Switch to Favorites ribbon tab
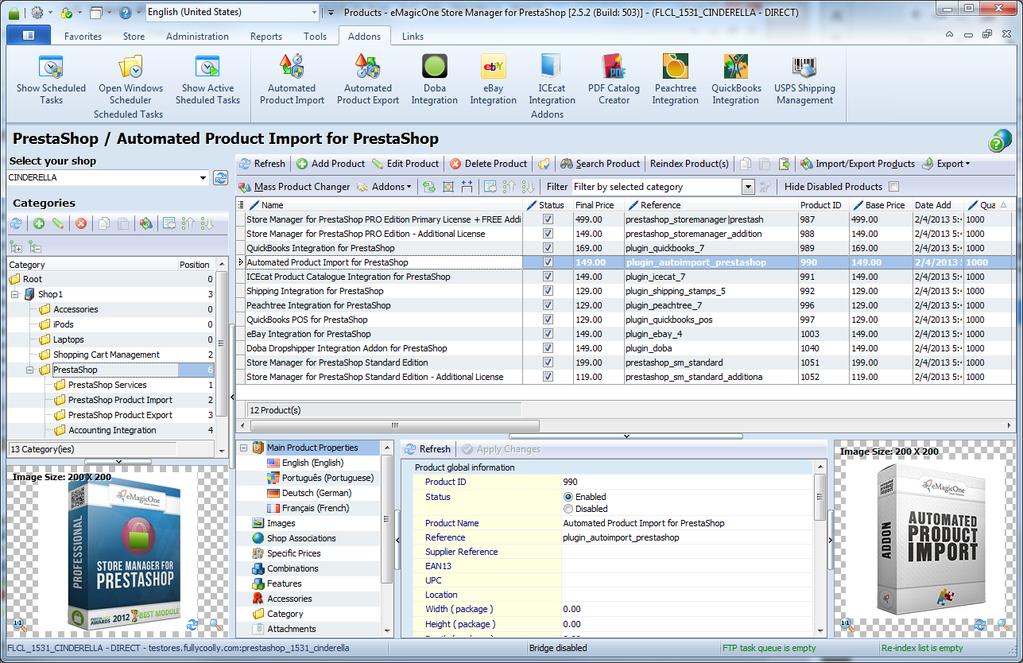Viewport: 1023px width, 663px height. pos(83,37)
